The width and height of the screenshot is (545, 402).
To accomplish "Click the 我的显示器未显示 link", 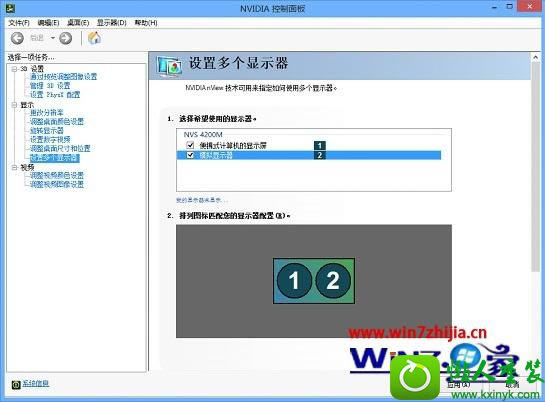I will [202, 200].
